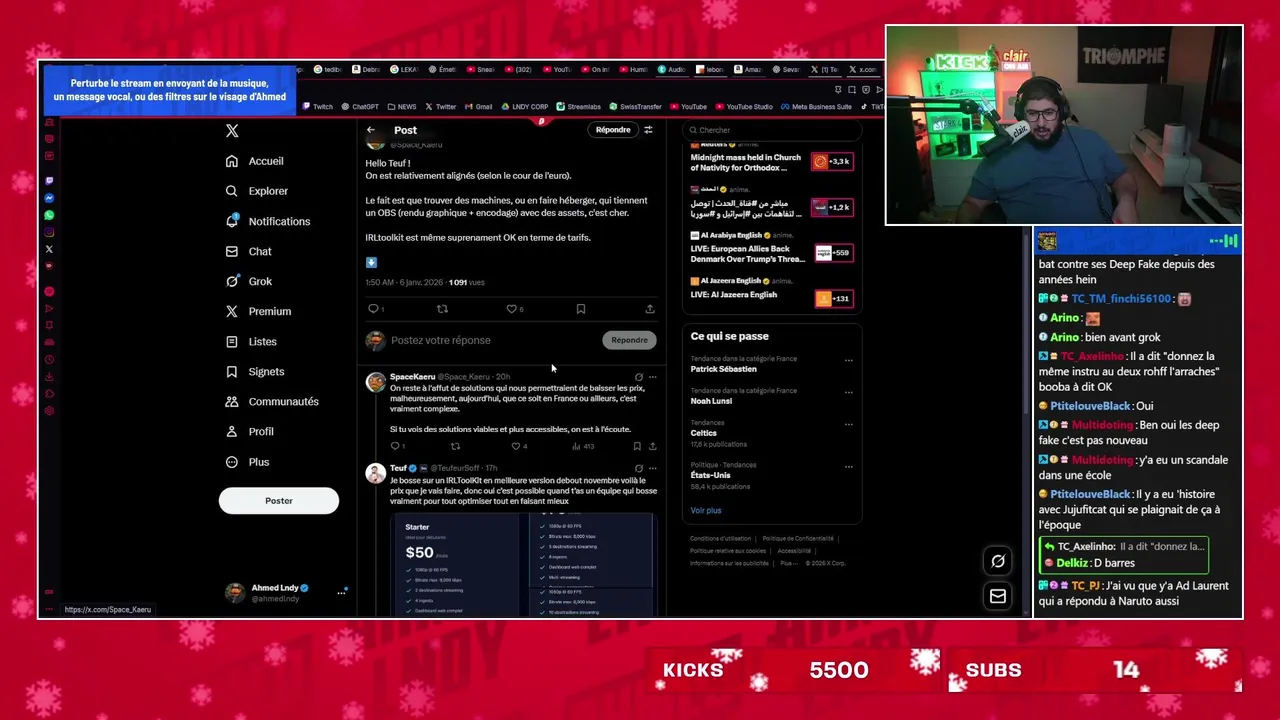
Task: Open Noah Lunsi trend
Action: point(711,401)
